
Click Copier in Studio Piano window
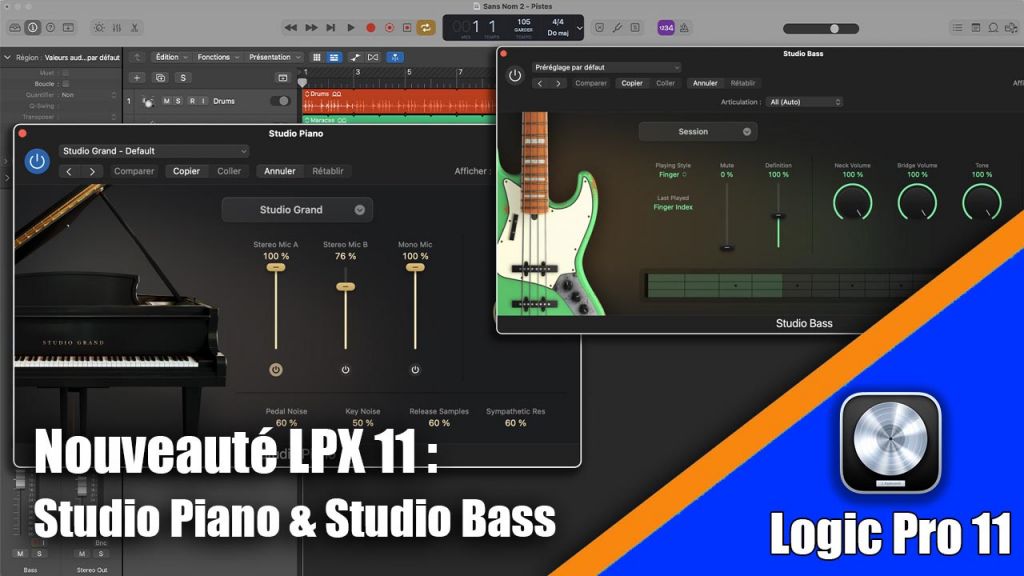point(186,171)
